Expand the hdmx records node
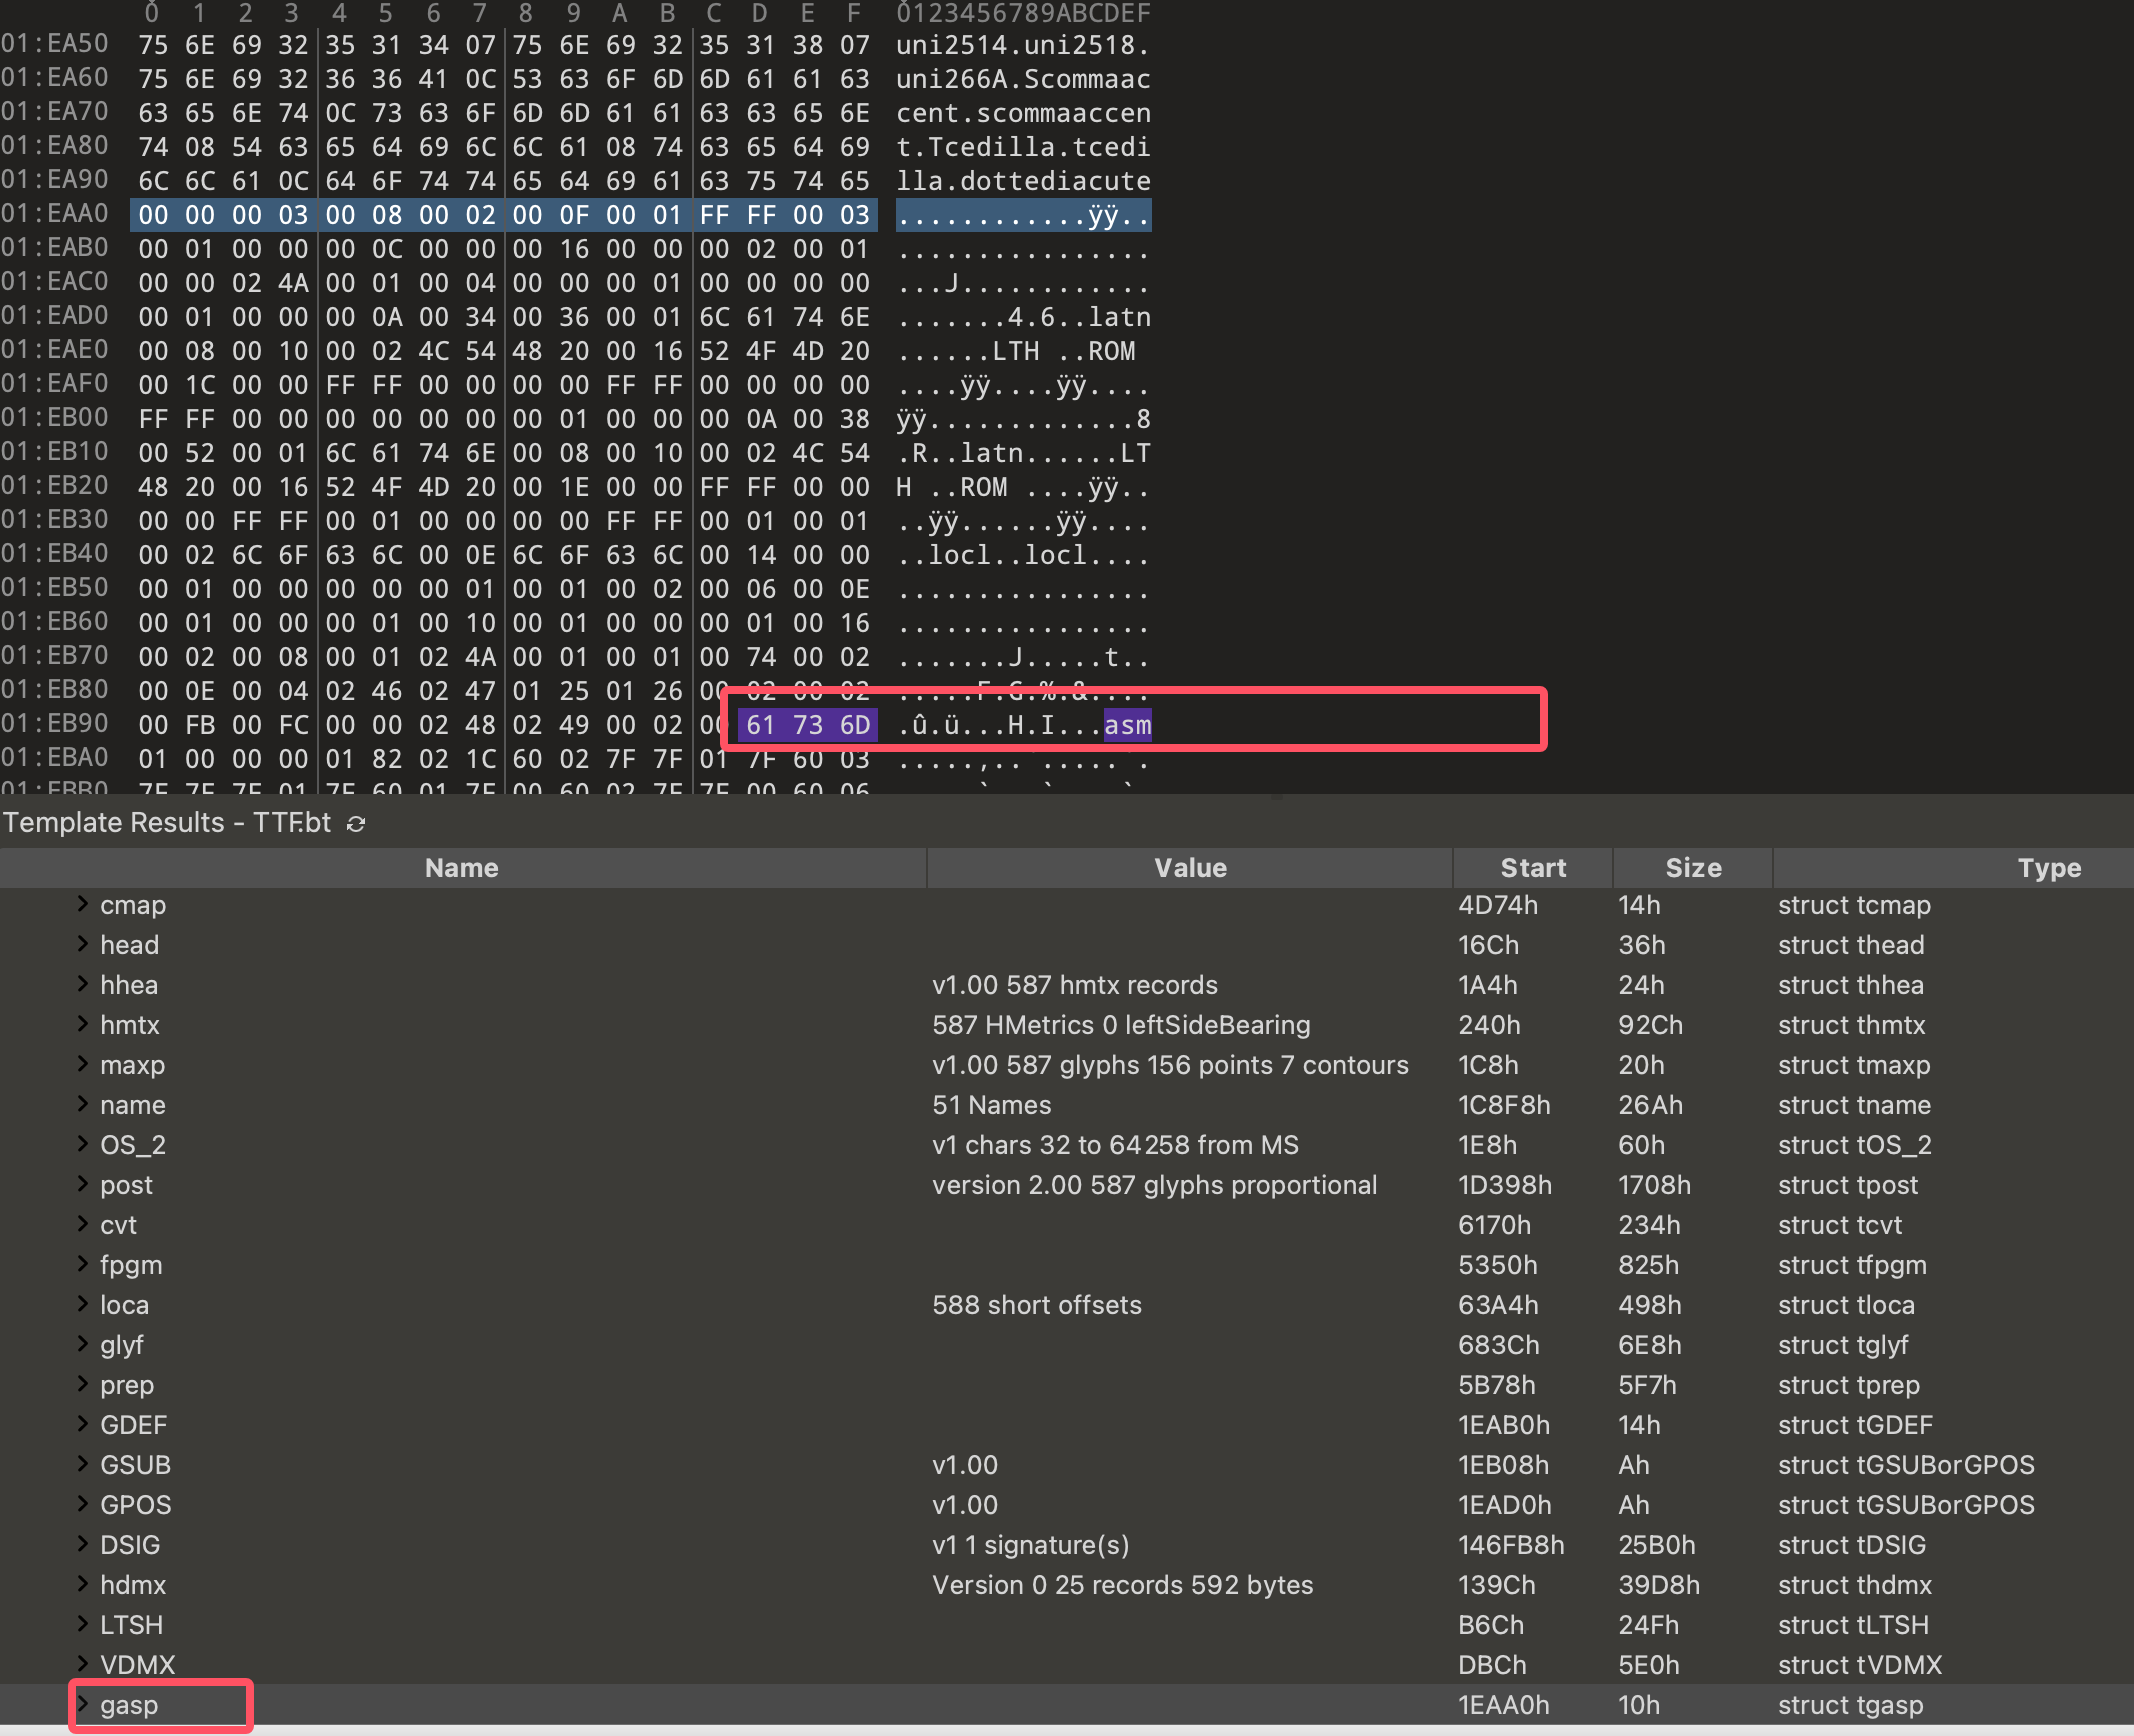The image size is (2134, 1736). tap(84, 1584)
